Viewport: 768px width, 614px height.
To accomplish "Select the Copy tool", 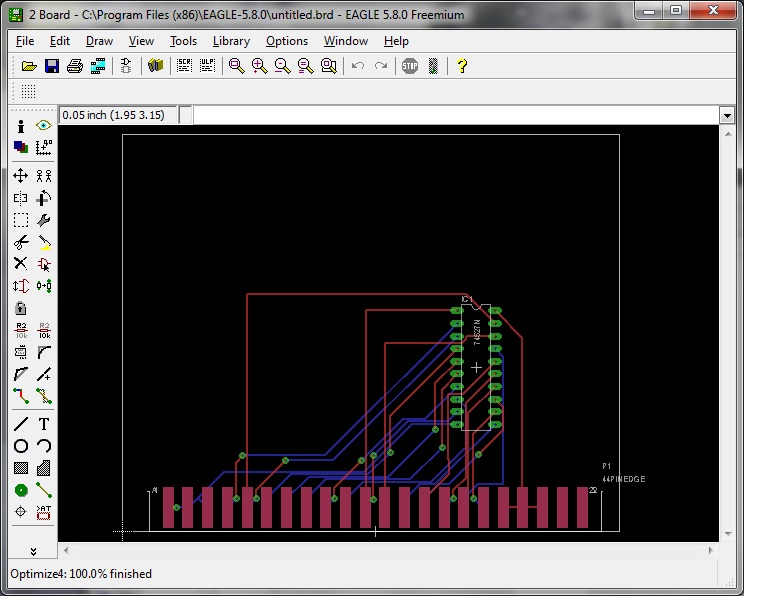I will point(44,175).
